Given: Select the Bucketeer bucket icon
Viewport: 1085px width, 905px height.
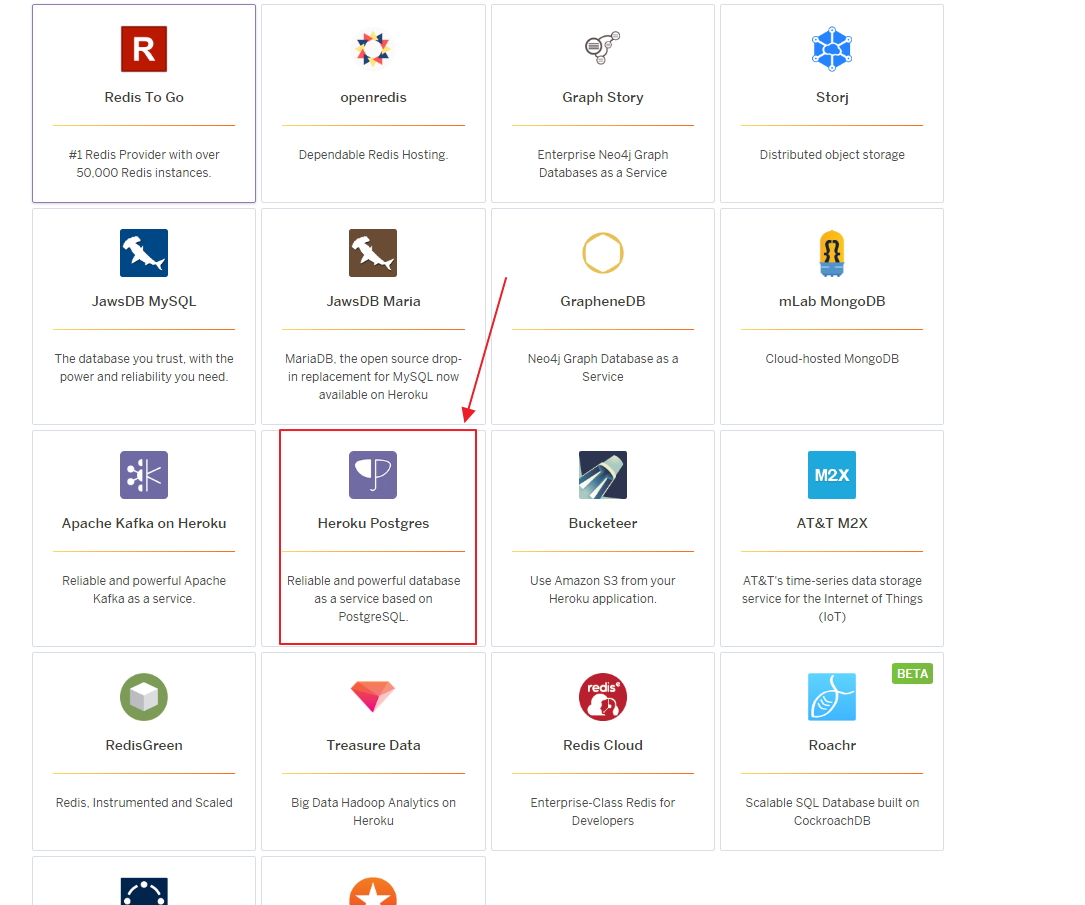Looking at the screenshot, I should pos(603,475).
